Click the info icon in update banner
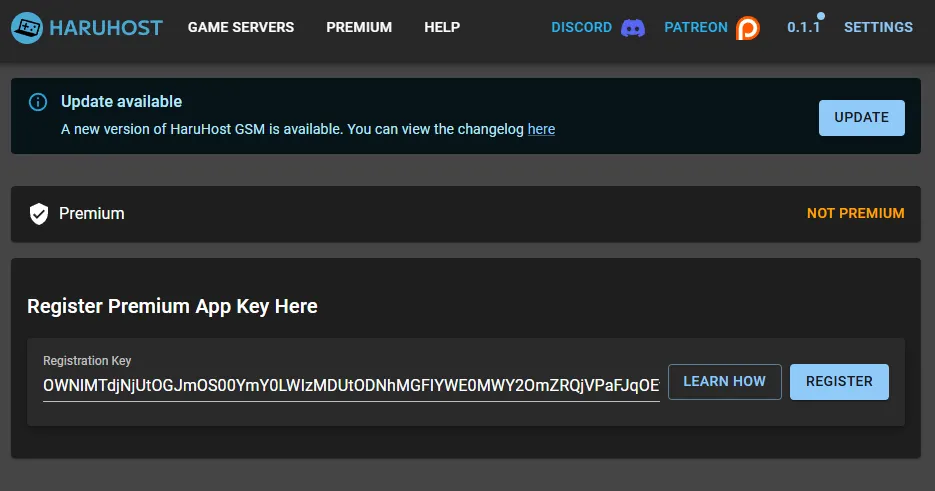 [38, 102]
